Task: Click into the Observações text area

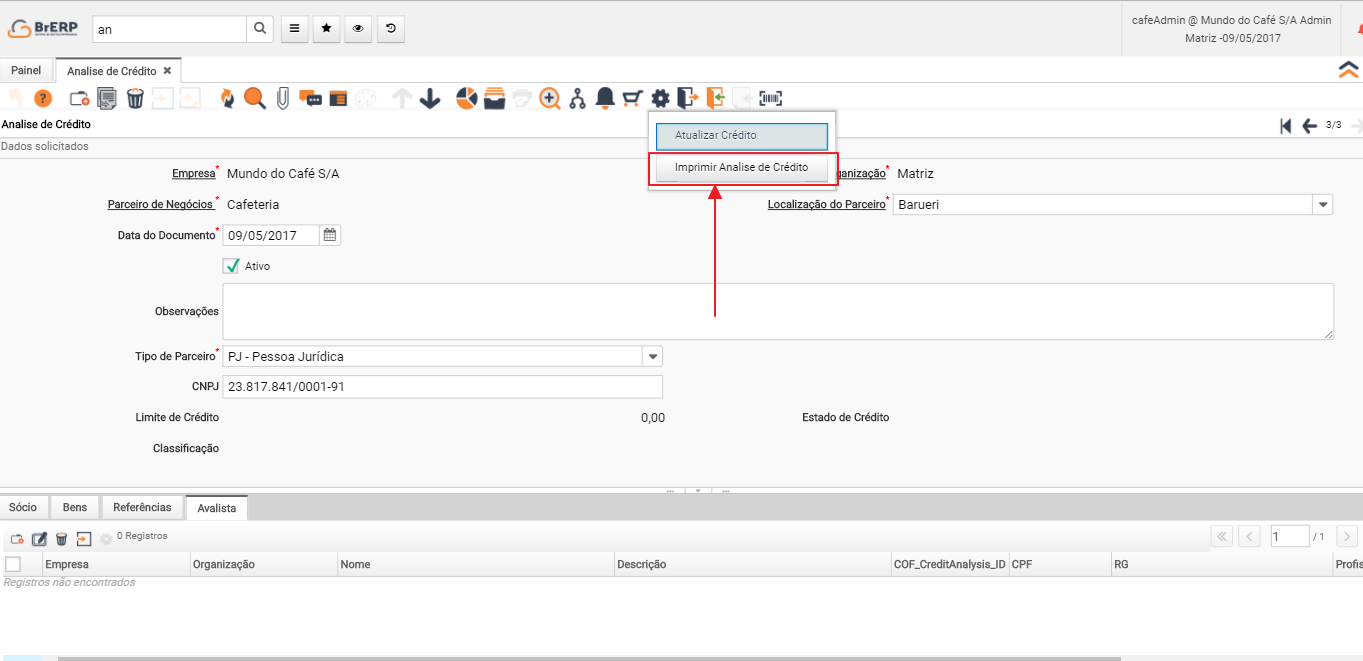Action: click(777, 311)
